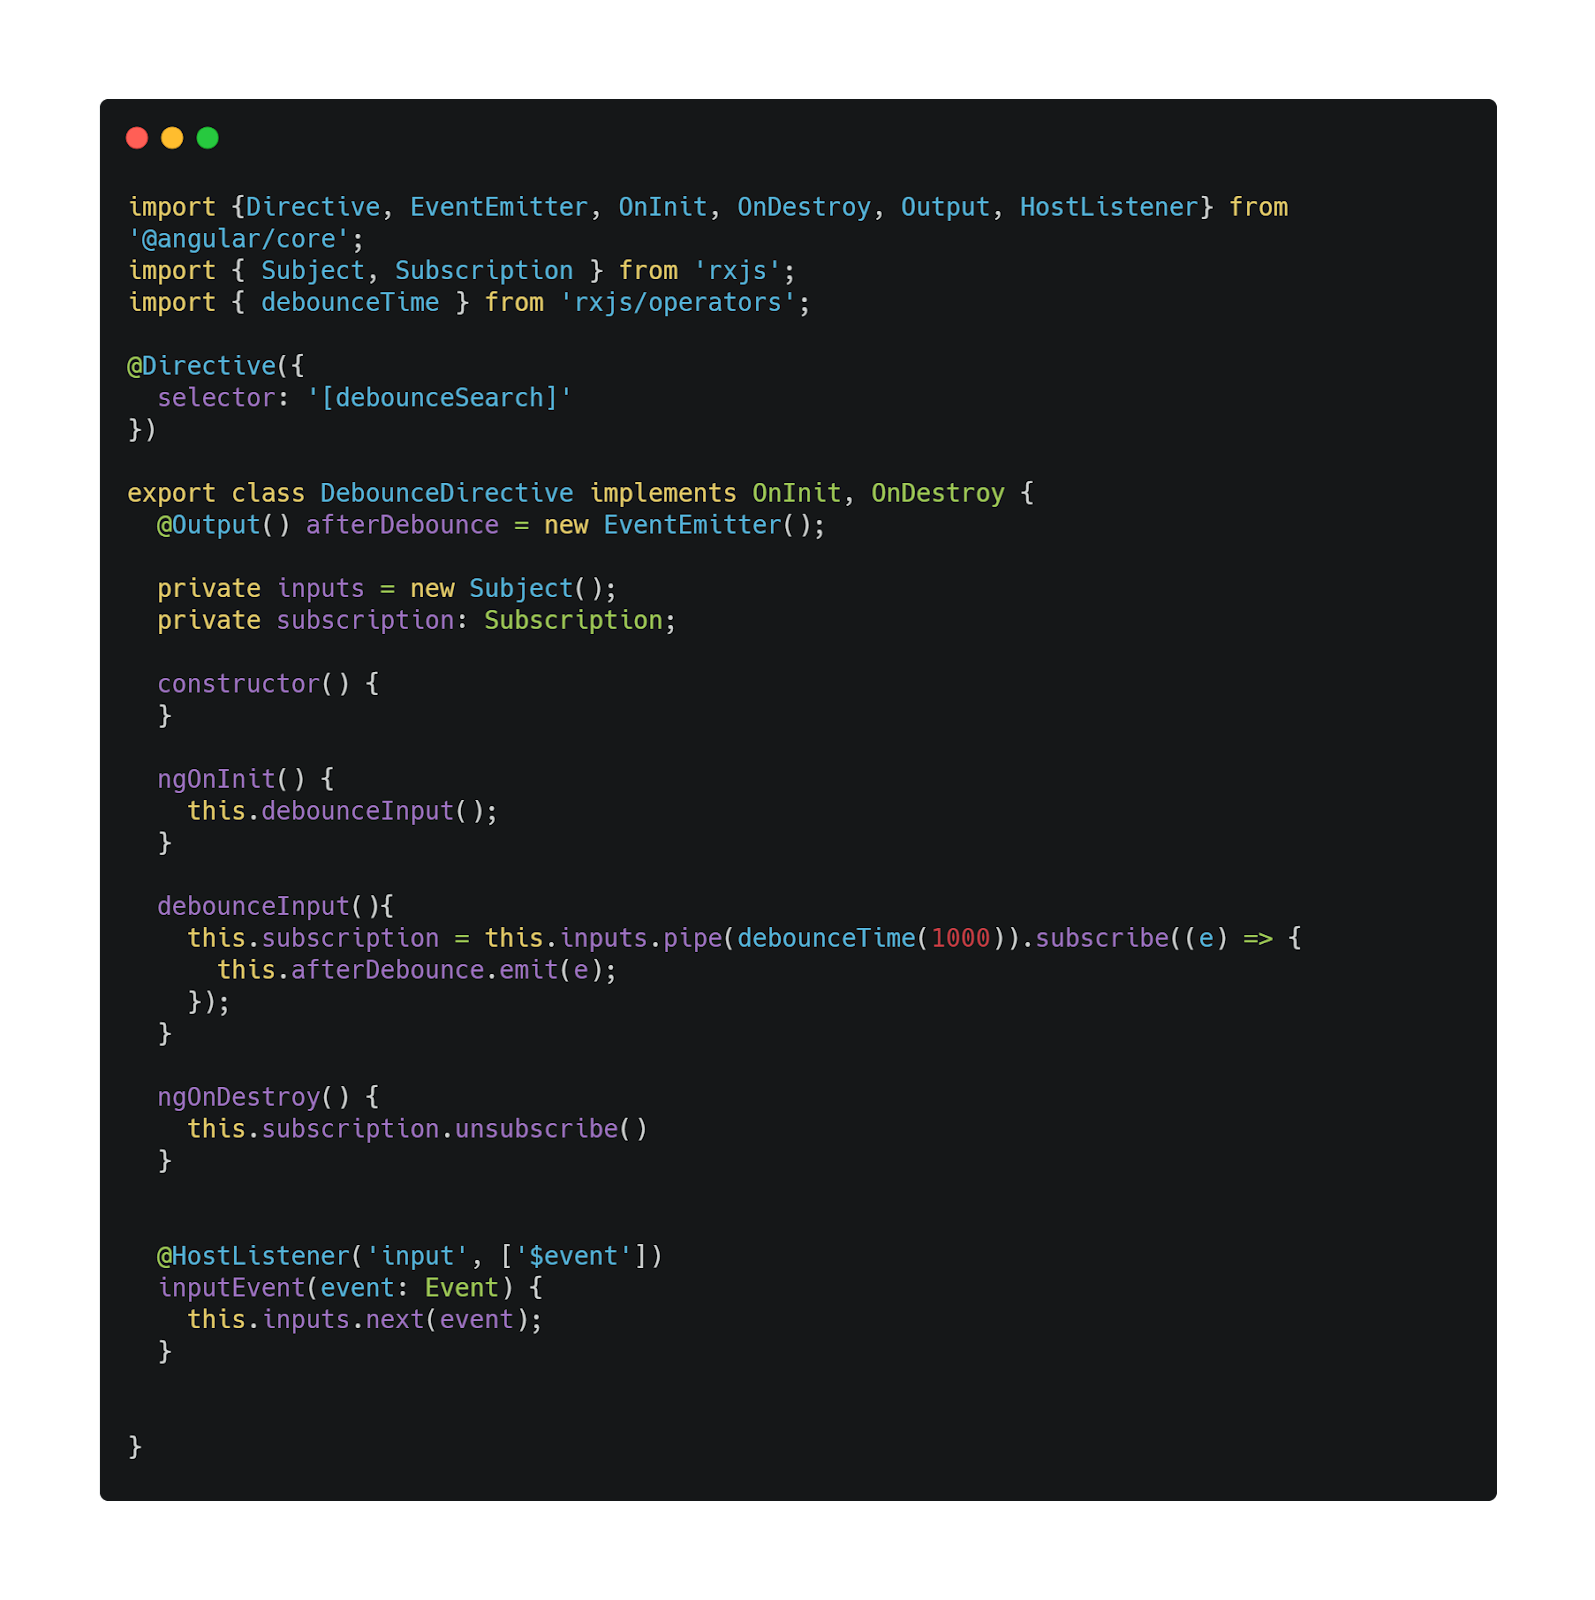
Task: Click the @Output() decorator
Action: click(224, 525)
